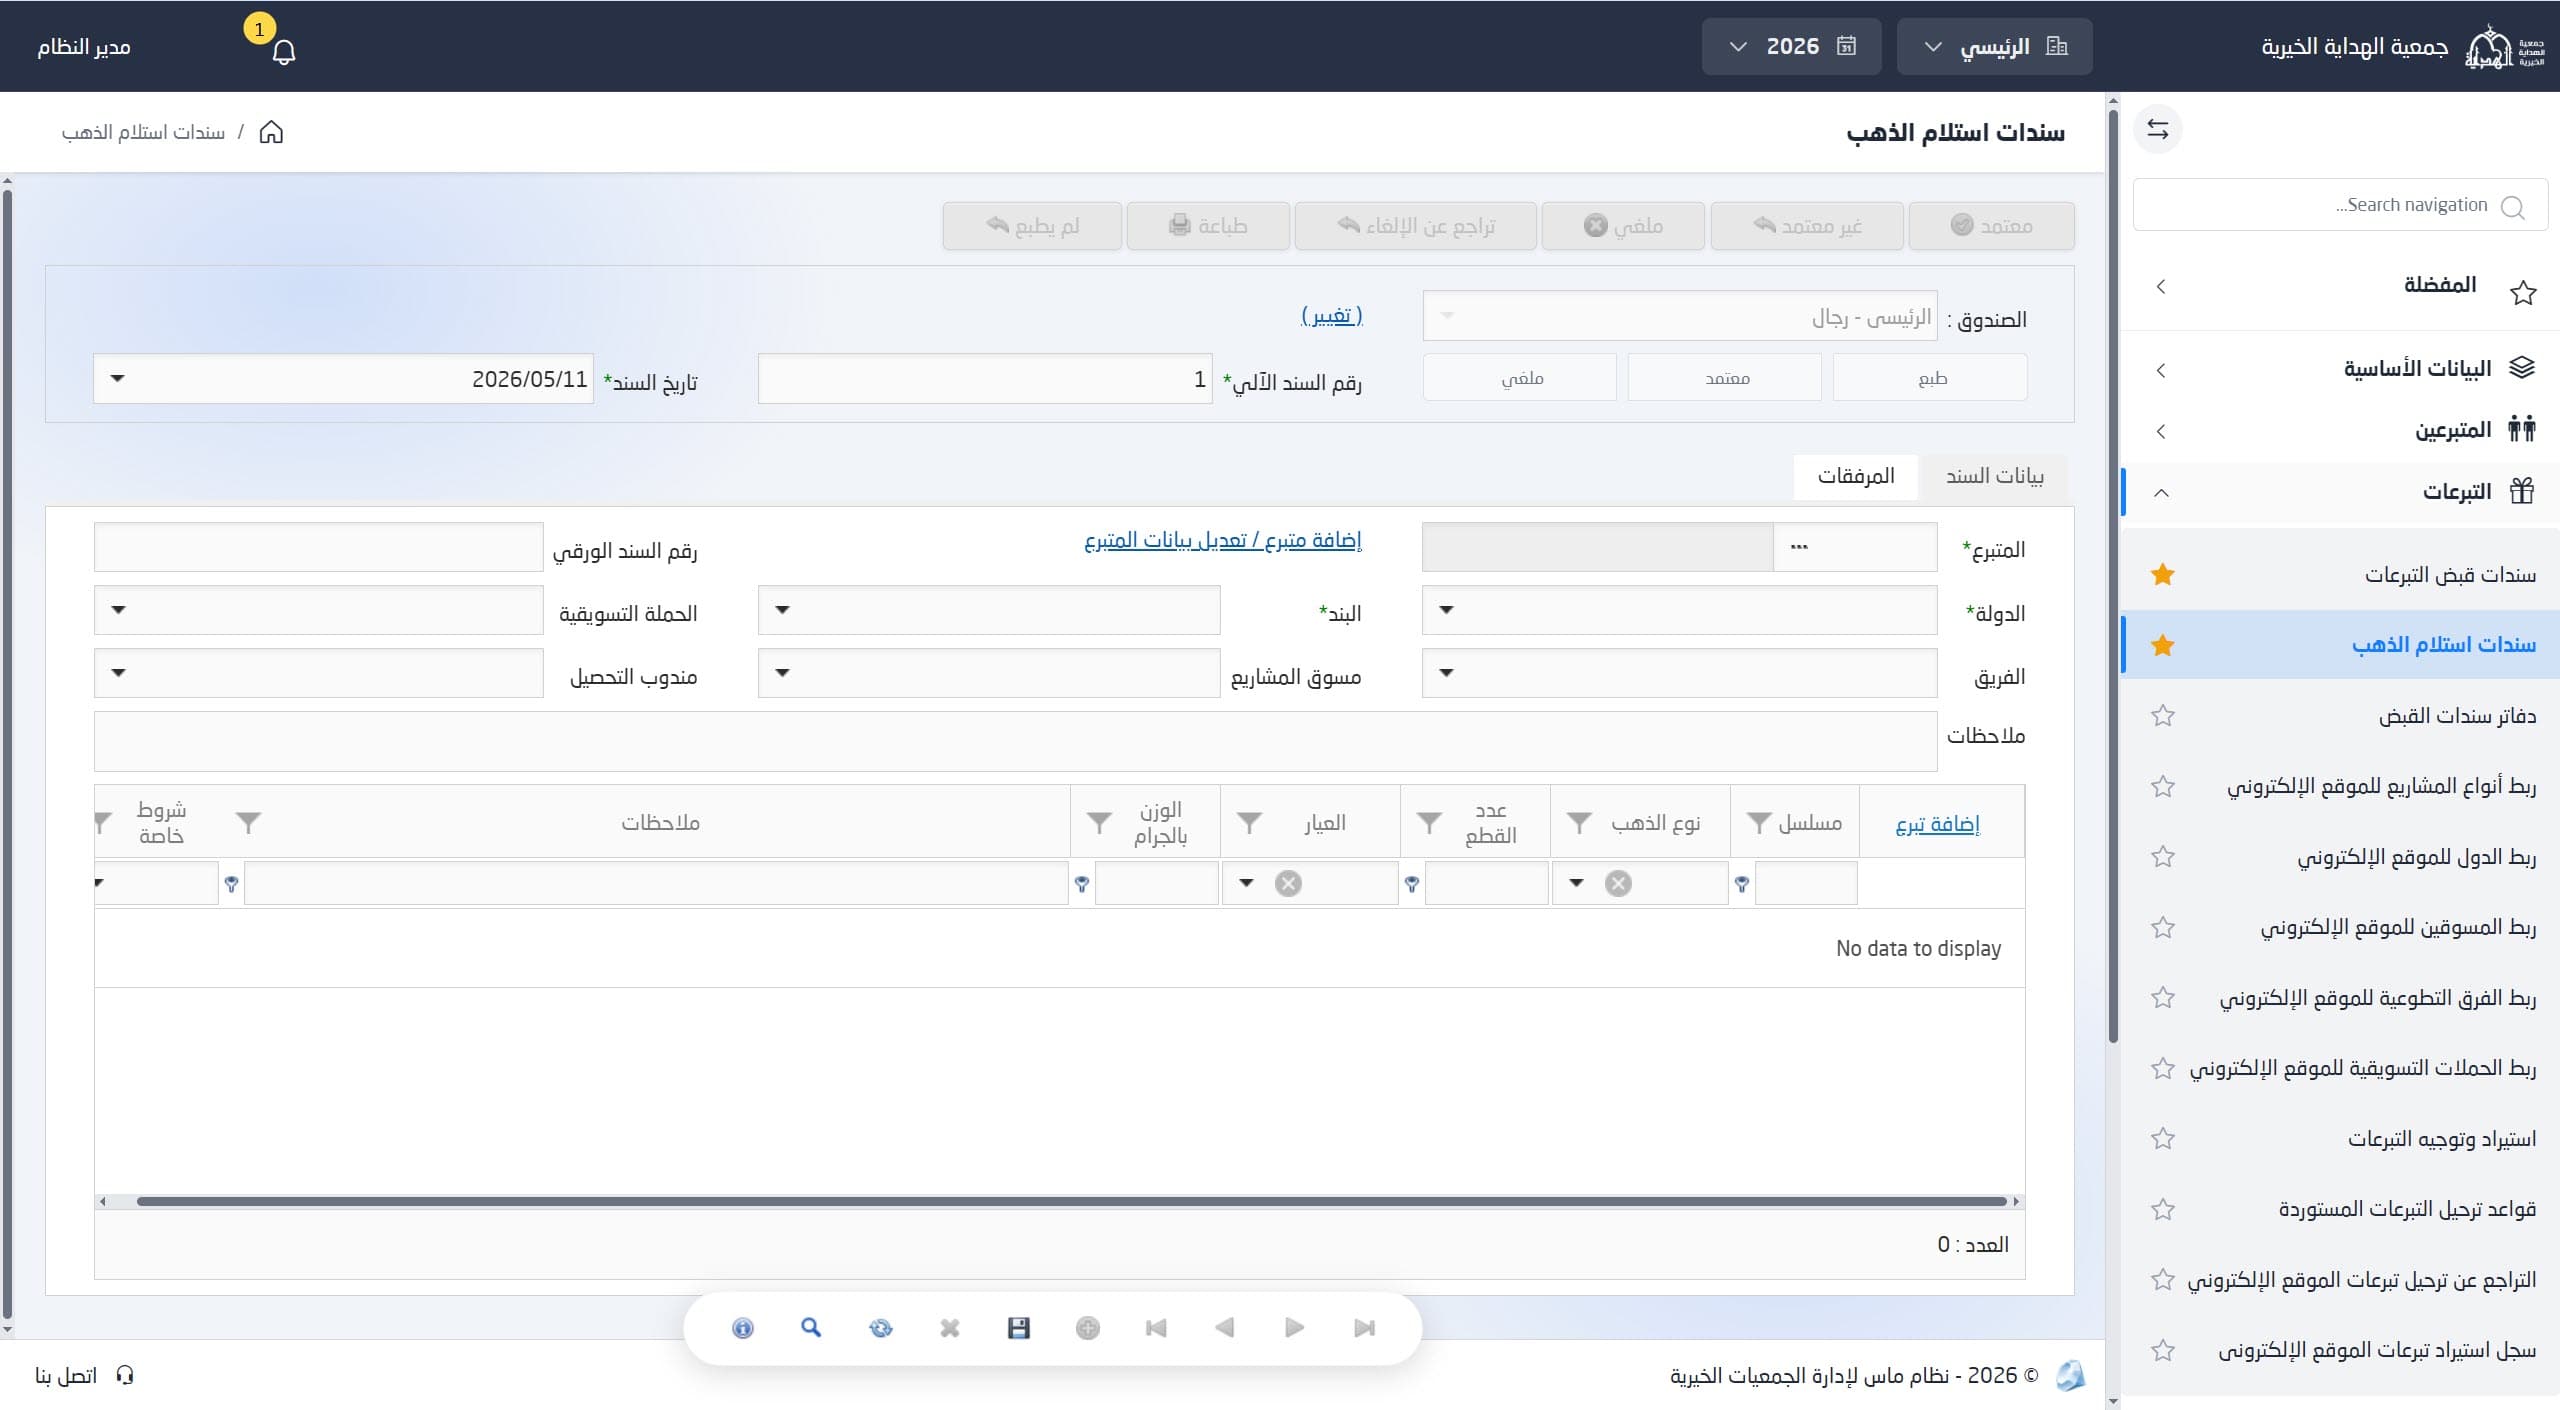Toggle favorite star for قواعد ترحيل التبرعات المستوردة
This screenshot has height=1410, width=2560.
pos(2163,1210)
